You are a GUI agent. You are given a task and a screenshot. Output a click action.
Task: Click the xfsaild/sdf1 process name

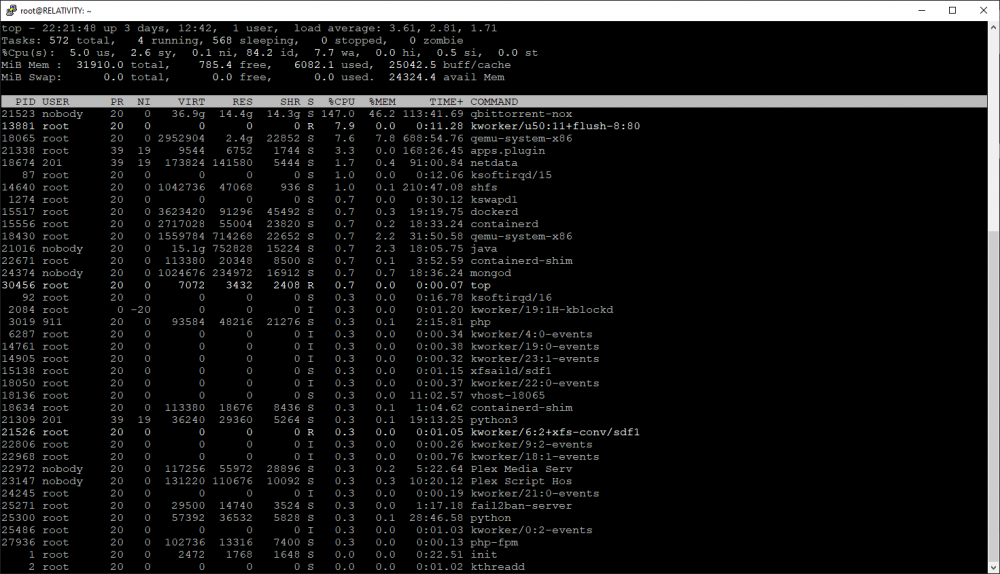(x=511, y=371)
